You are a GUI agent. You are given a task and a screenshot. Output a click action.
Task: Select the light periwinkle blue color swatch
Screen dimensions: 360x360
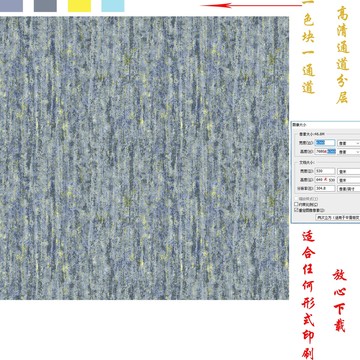(11, 6)
